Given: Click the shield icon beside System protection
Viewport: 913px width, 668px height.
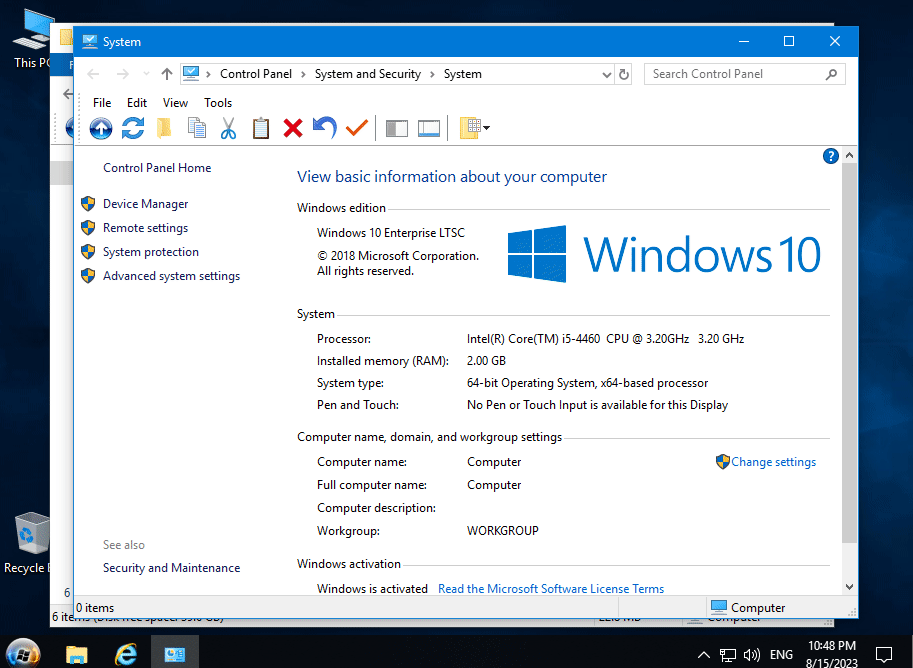Looking at the screenshot, I should [88, 252].
